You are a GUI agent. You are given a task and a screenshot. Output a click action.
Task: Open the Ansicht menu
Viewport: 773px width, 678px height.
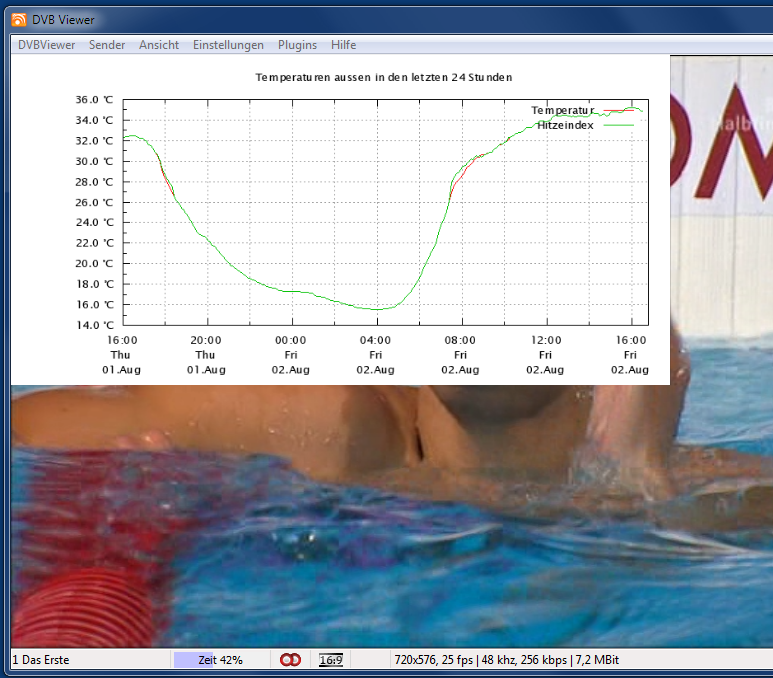pyautogui.click(x=159, y=45)
